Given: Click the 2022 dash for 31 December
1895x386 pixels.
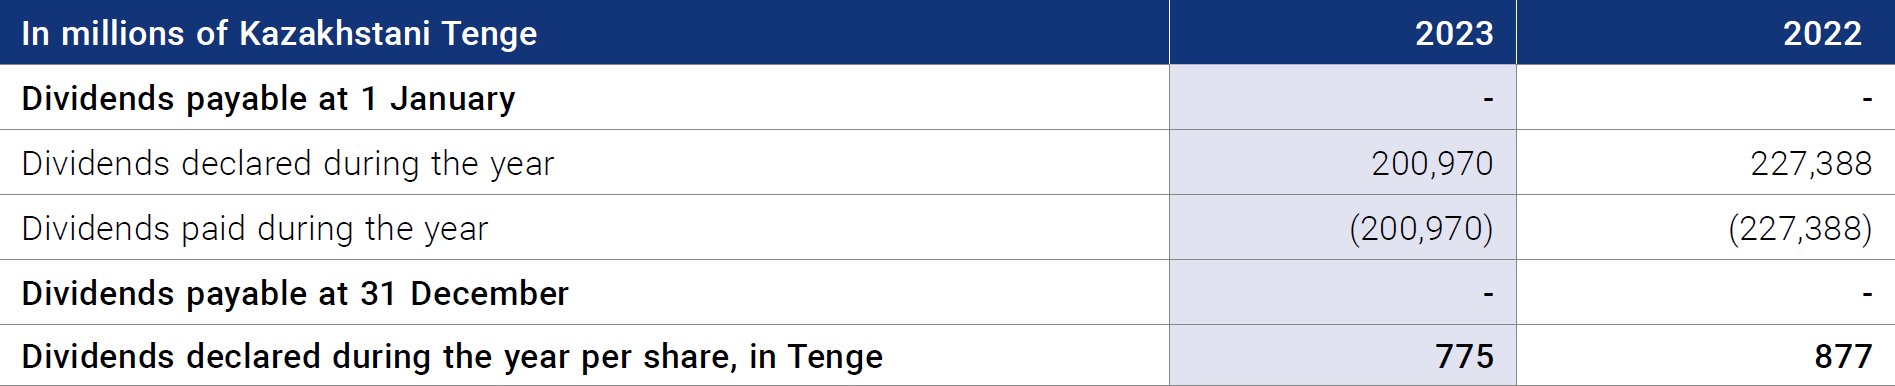Looking at the screenshot, I should point(1867,293).
